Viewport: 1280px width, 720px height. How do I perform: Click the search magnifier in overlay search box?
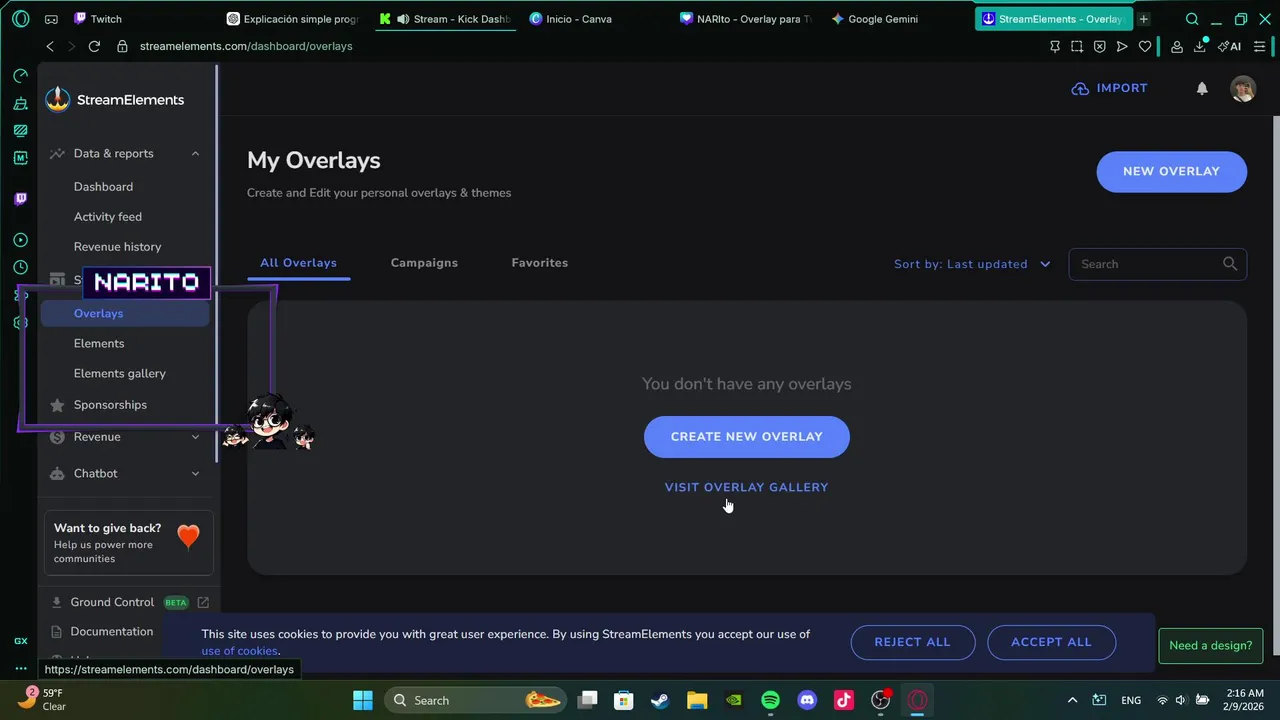(1230, 264)
